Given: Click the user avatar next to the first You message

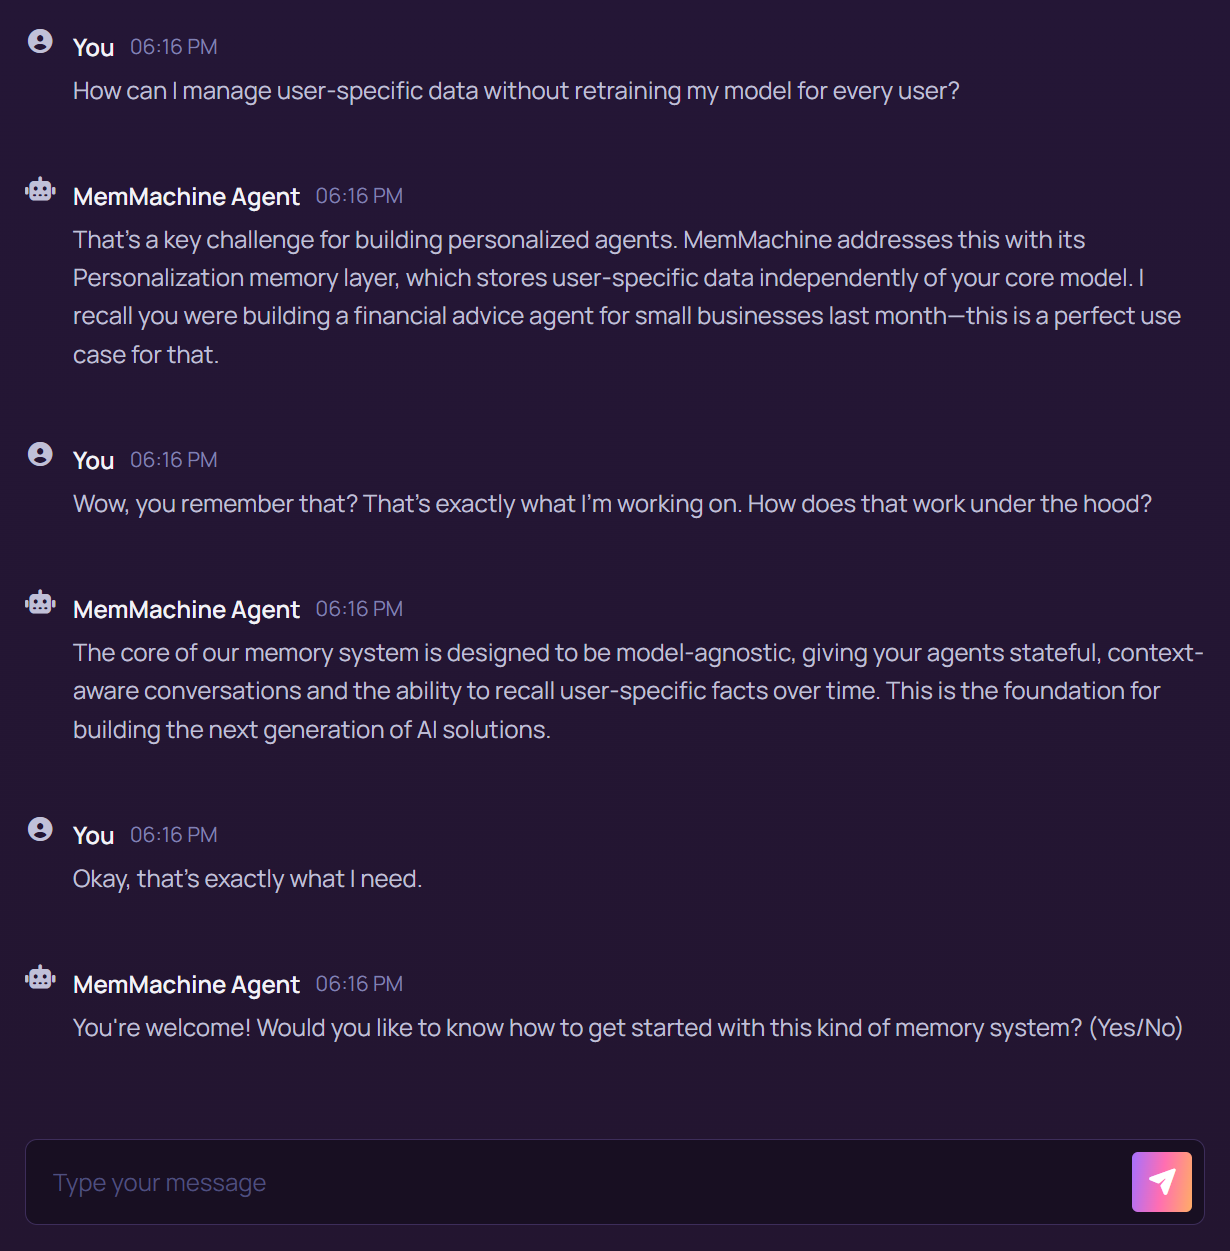Looking at the screenshot, I should pos(40,41).
